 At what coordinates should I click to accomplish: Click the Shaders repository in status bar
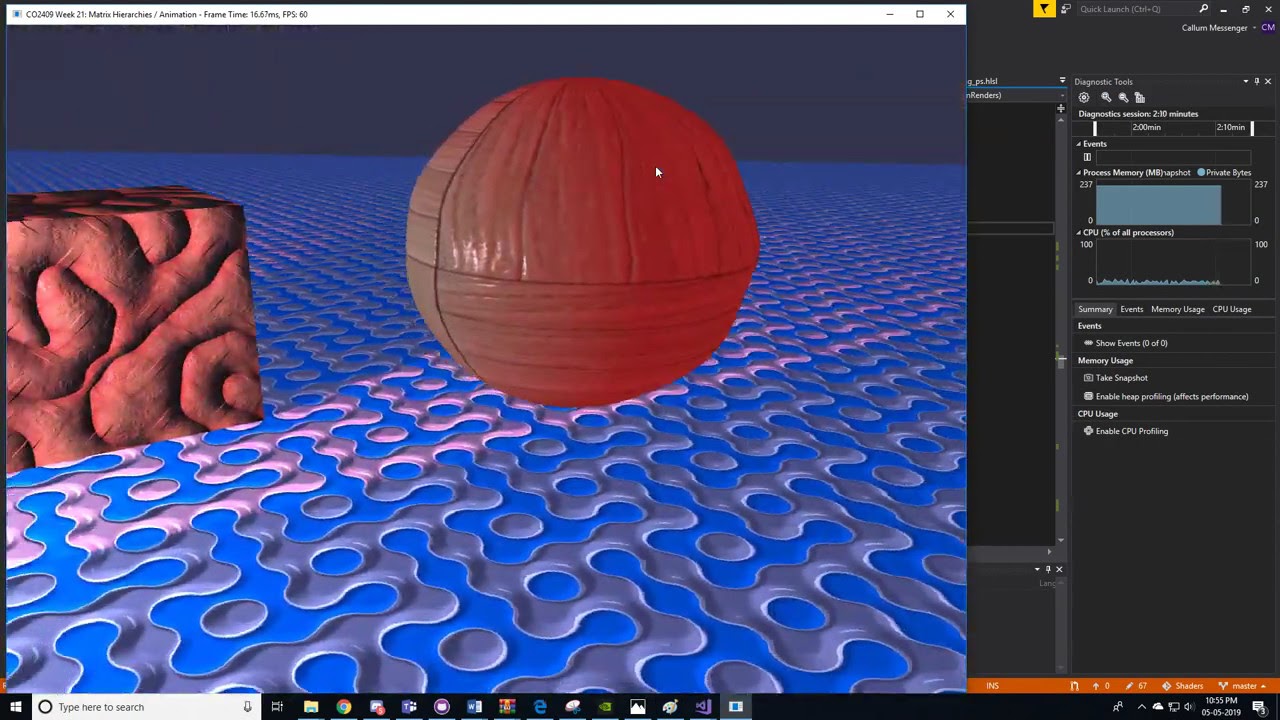click(x=1182, y=686)
